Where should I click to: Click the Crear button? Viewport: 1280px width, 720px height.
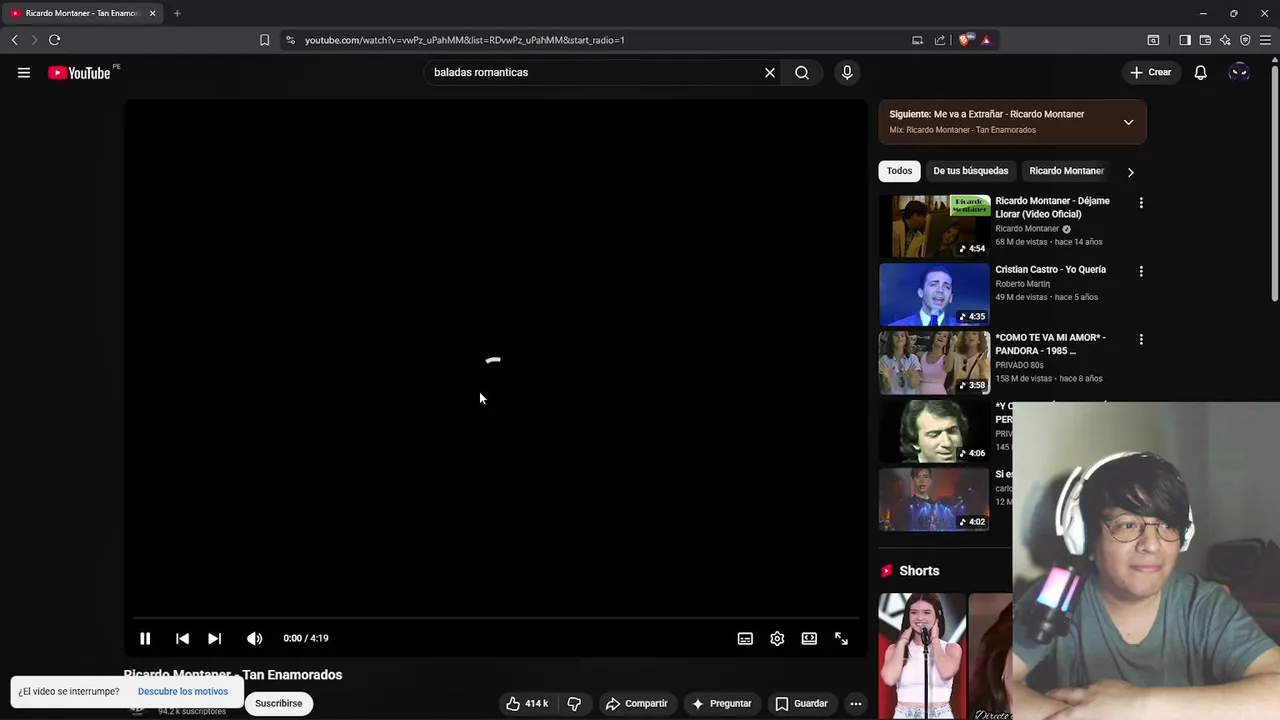click(1150, 72)
